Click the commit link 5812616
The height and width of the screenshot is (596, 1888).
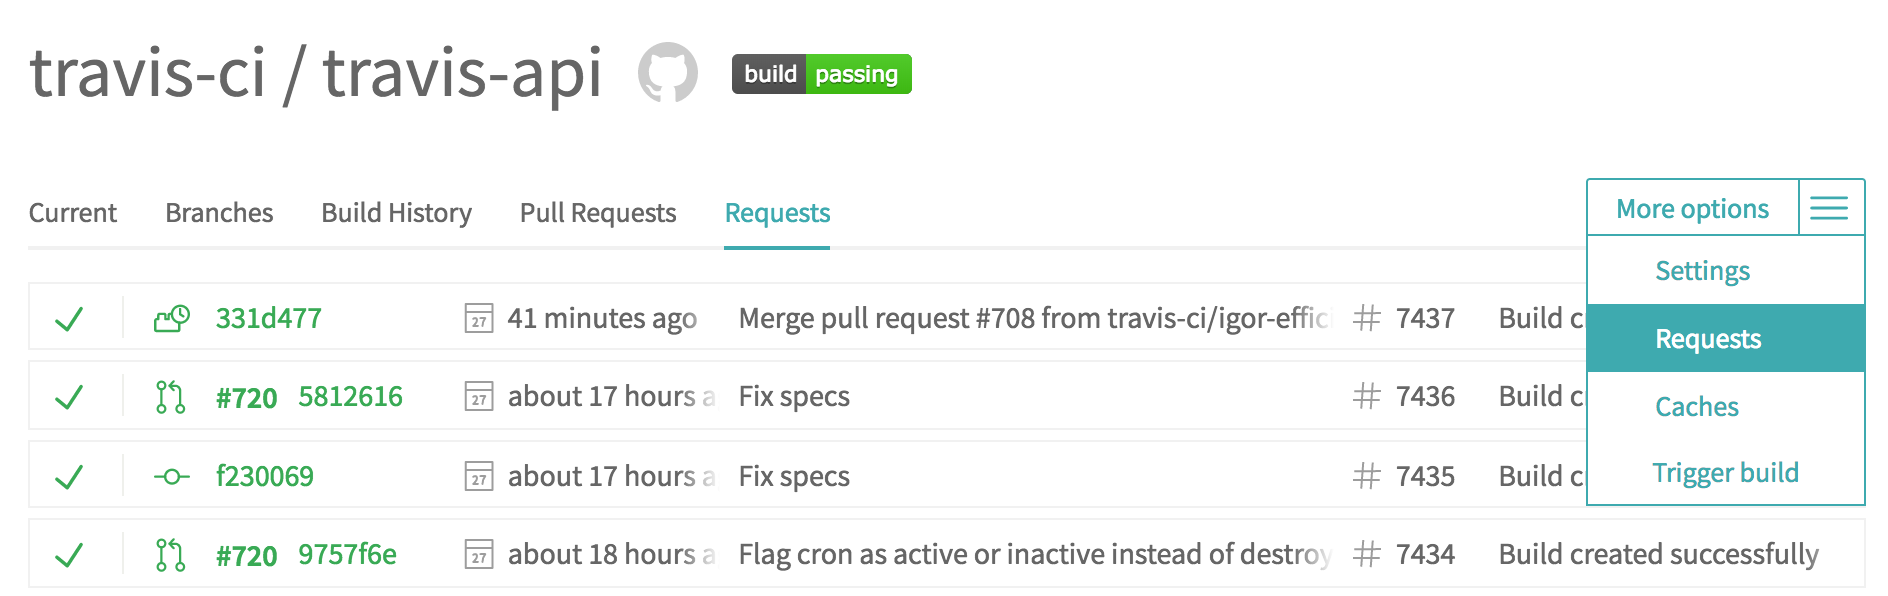(350, 396)
